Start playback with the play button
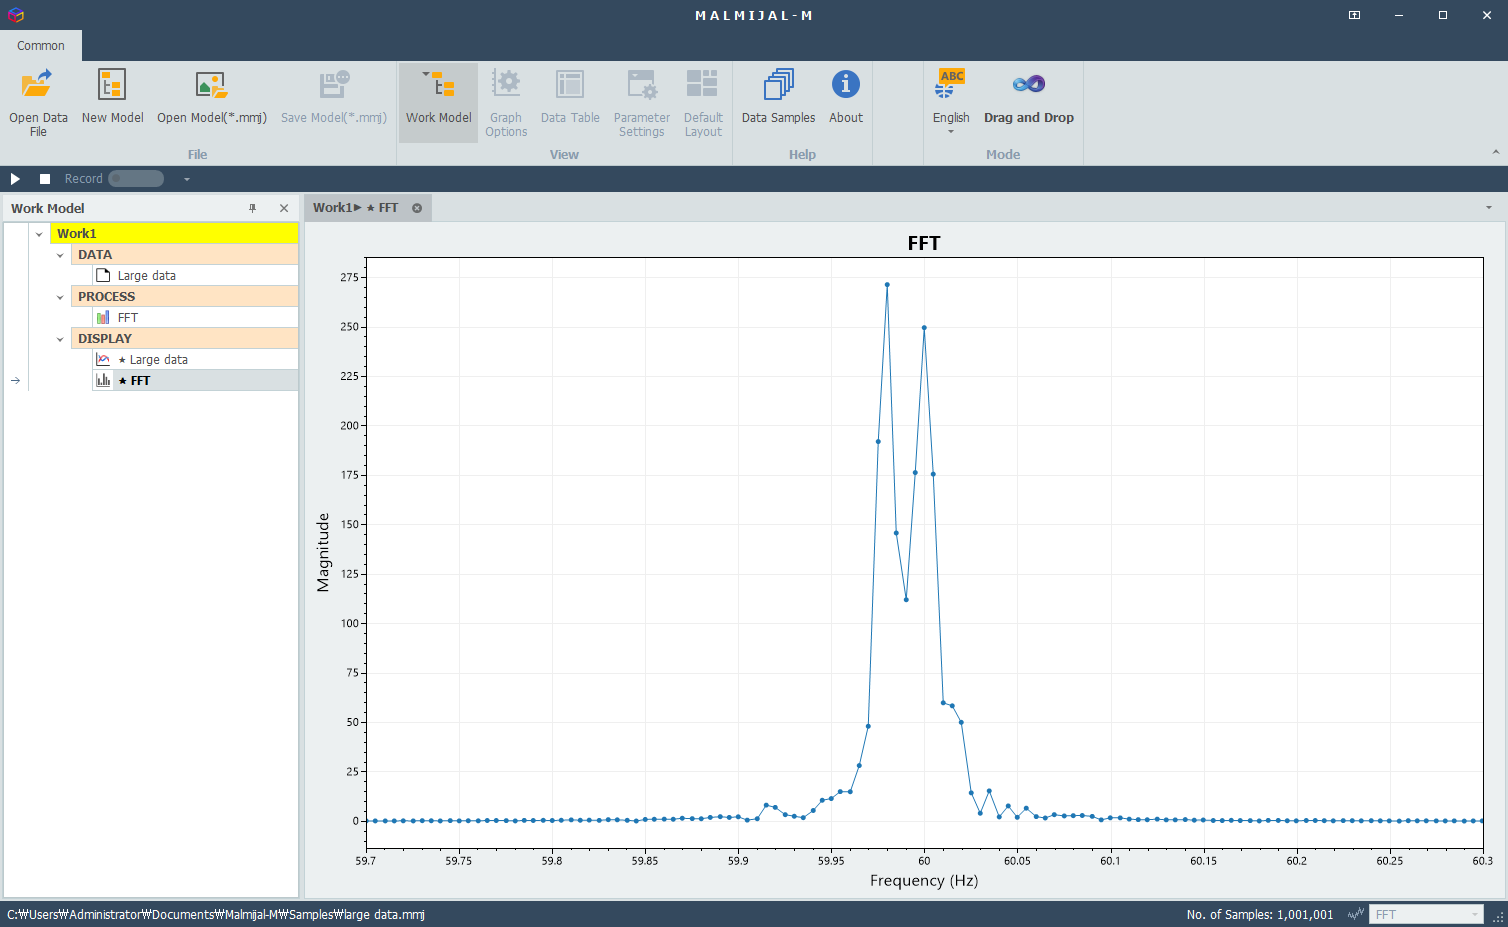 (15, 179)
